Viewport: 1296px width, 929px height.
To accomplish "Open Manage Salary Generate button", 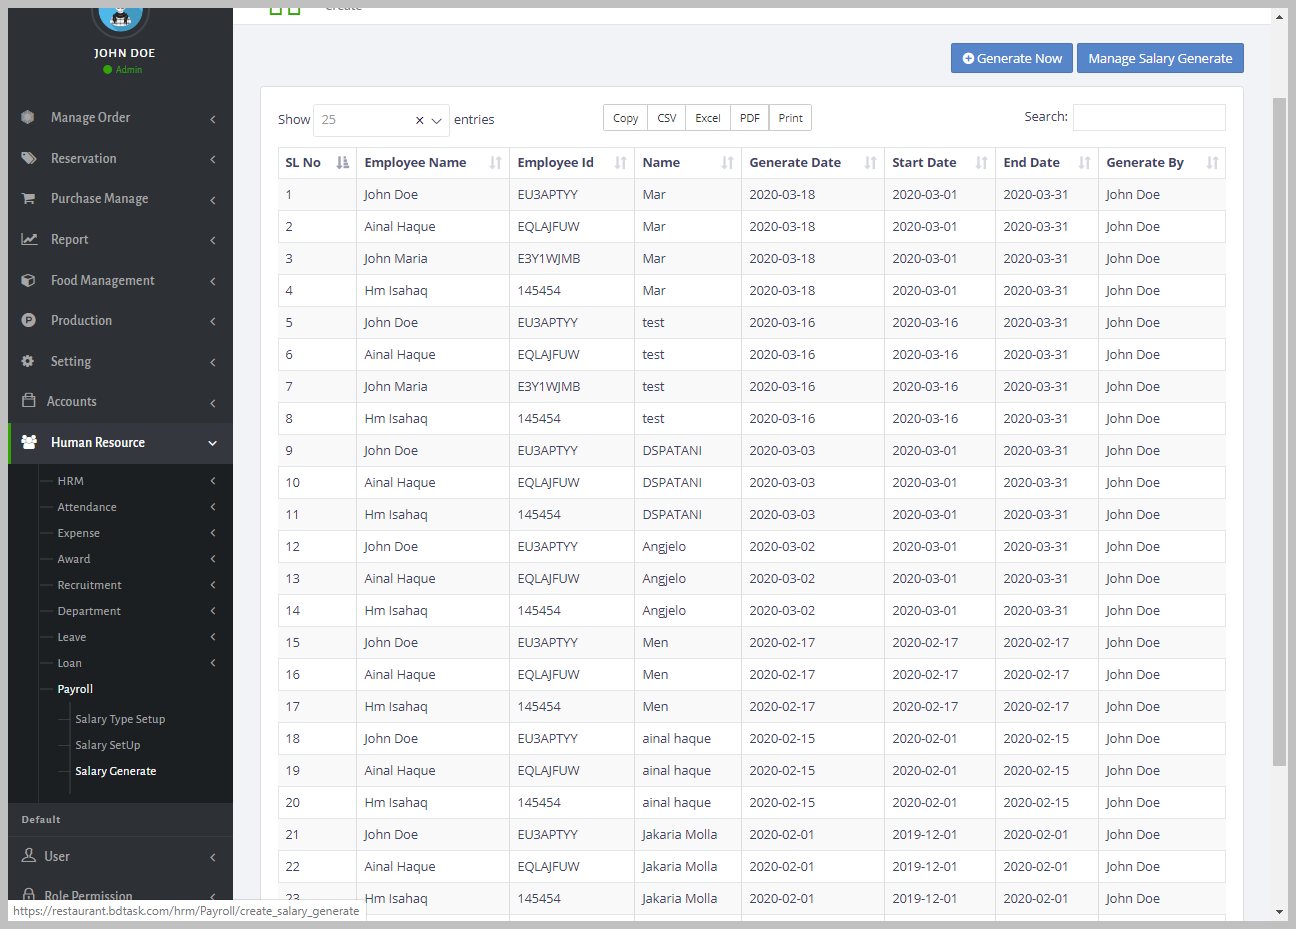I will [x=1160, y=58].
